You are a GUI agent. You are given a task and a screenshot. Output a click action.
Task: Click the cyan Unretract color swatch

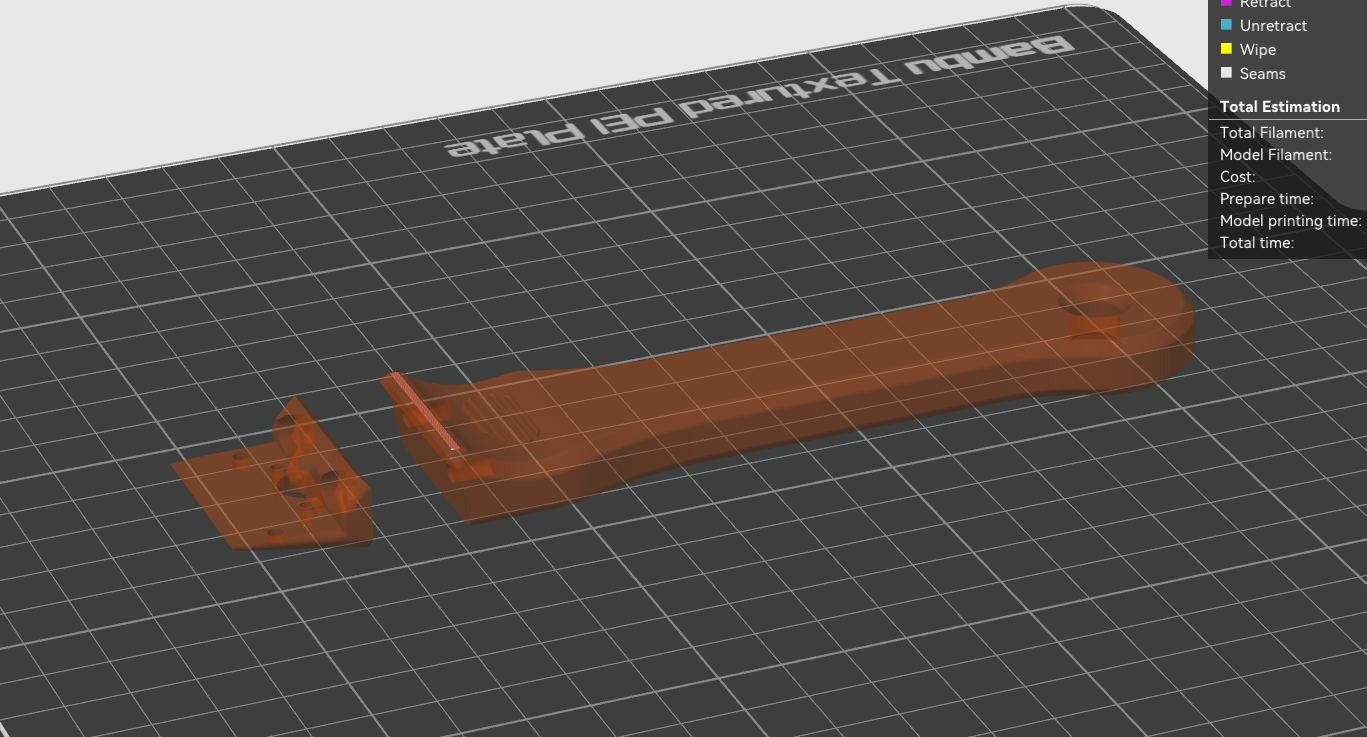[x=1227, y=25]
